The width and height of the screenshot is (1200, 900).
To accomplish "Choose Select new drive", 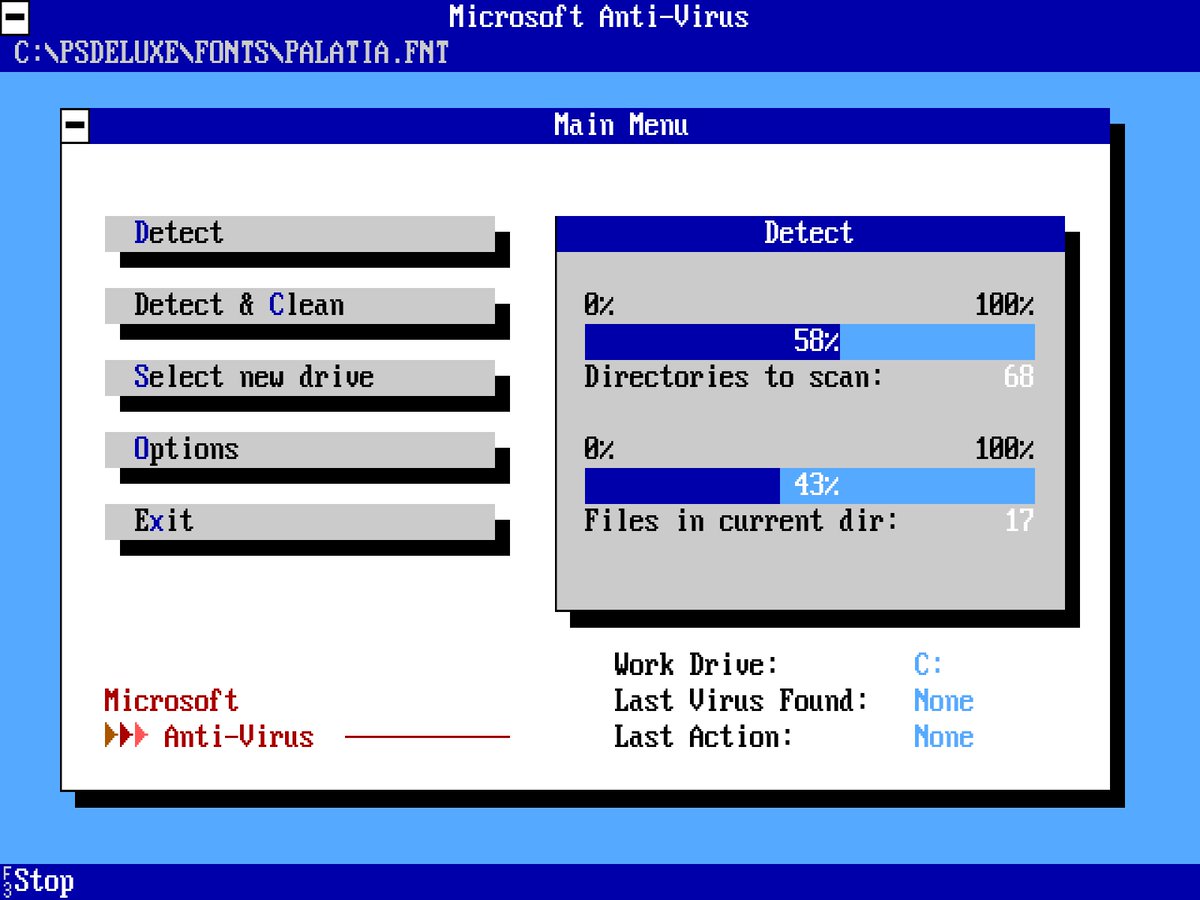I will 300,377.
